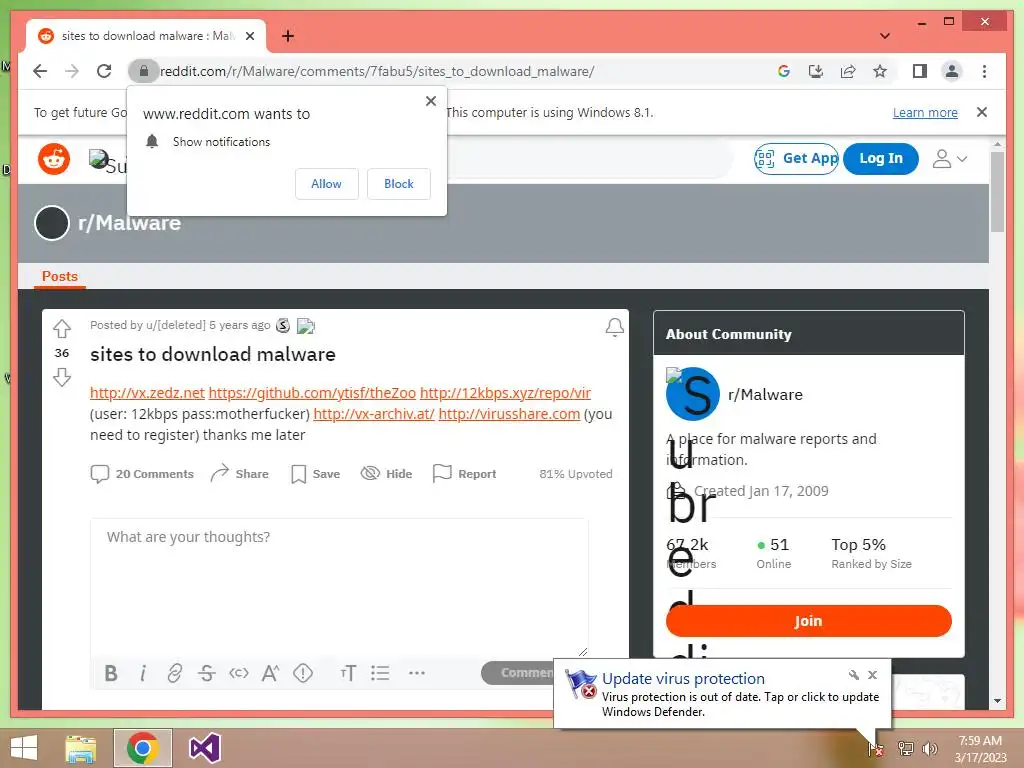1024x768 pixels.
Task: Toggle post notification bell
Action: 614,327
